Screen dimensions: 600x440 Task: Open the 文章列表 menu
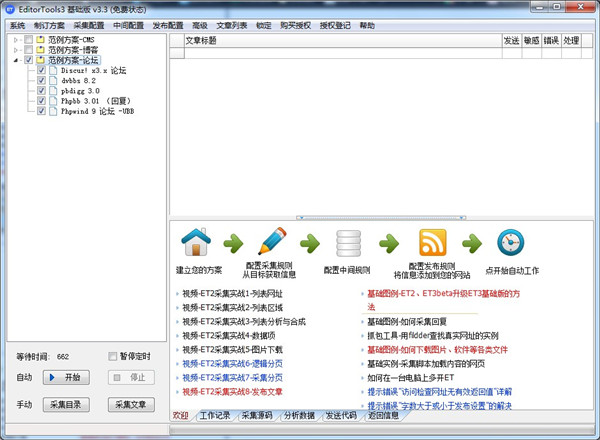(232, 26)
